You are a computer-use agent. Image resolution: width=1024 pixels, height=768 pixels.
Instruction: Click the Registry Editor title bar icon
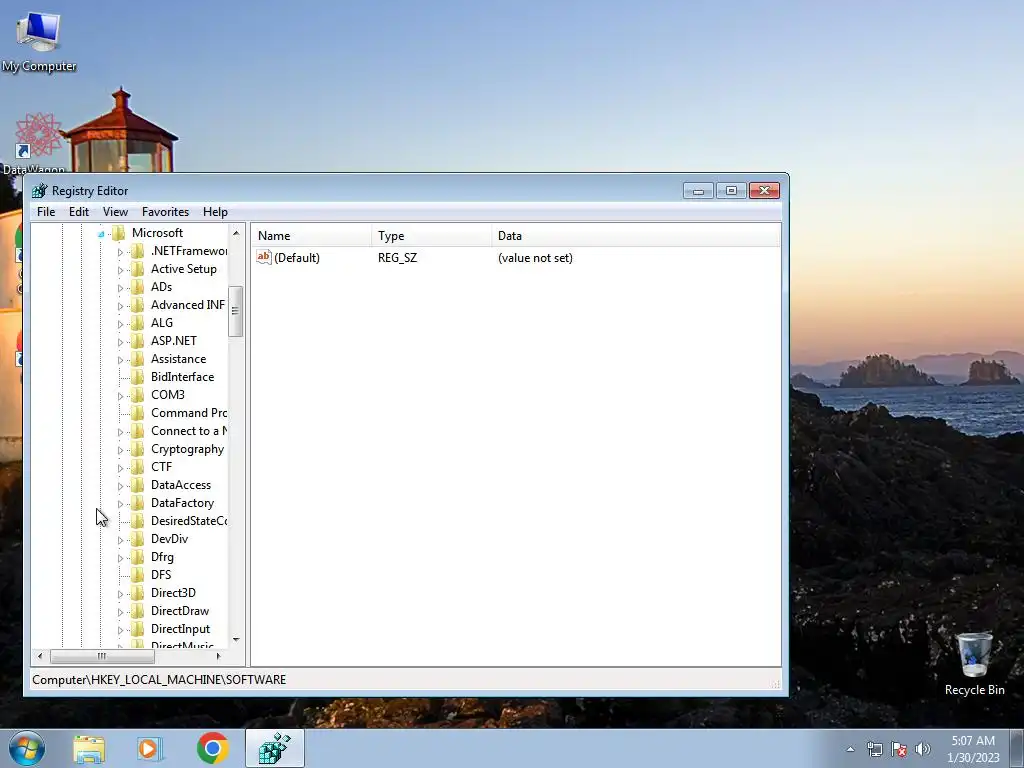pos(40,191)
